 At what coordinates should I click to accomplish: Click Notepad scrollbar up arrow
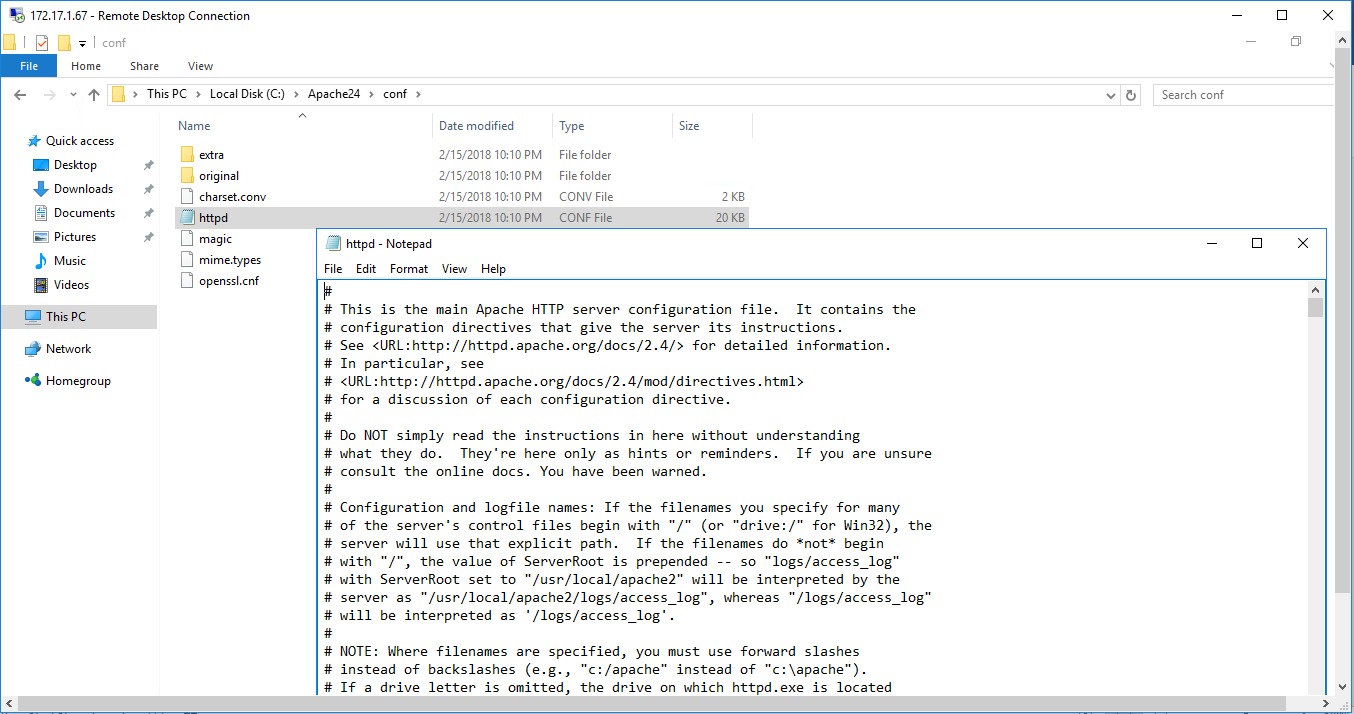click(1315, 289)
